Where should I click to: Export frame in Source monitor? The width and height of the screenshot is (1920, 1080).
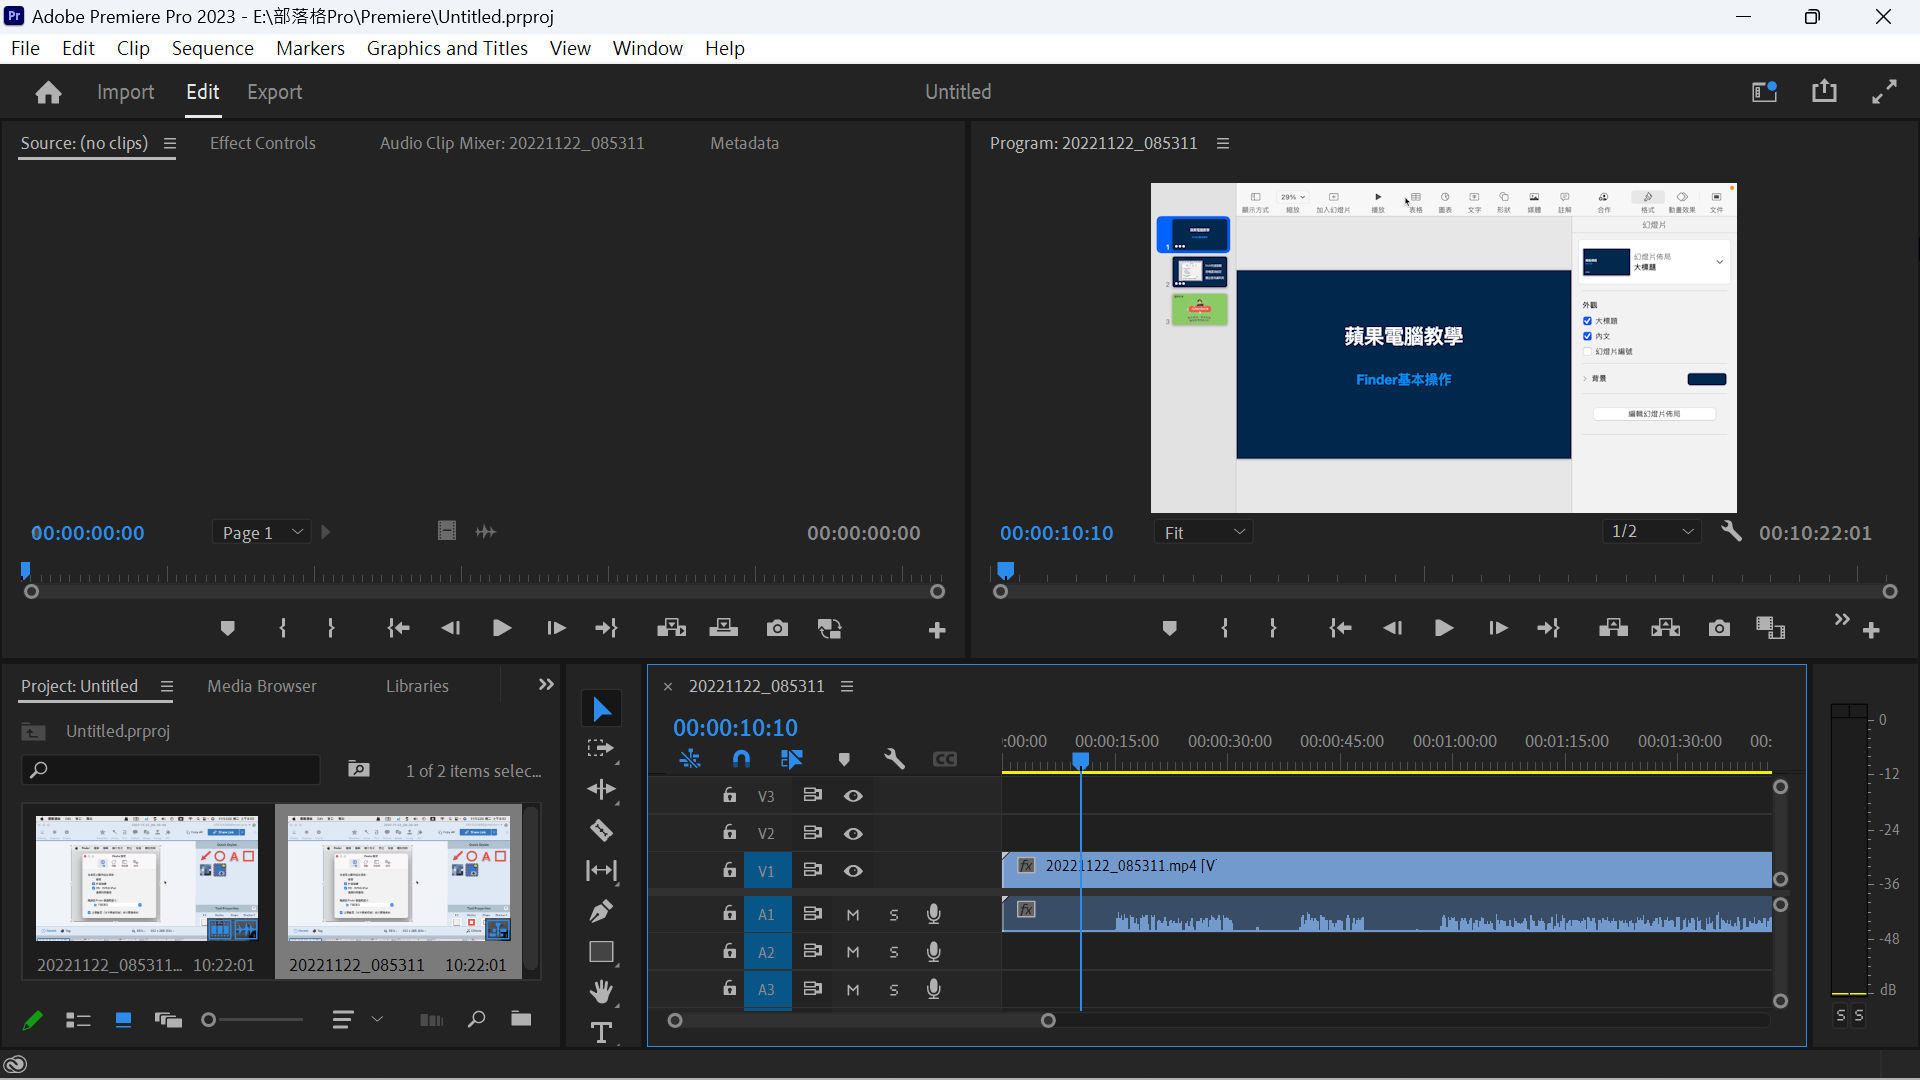click(777, 628)
